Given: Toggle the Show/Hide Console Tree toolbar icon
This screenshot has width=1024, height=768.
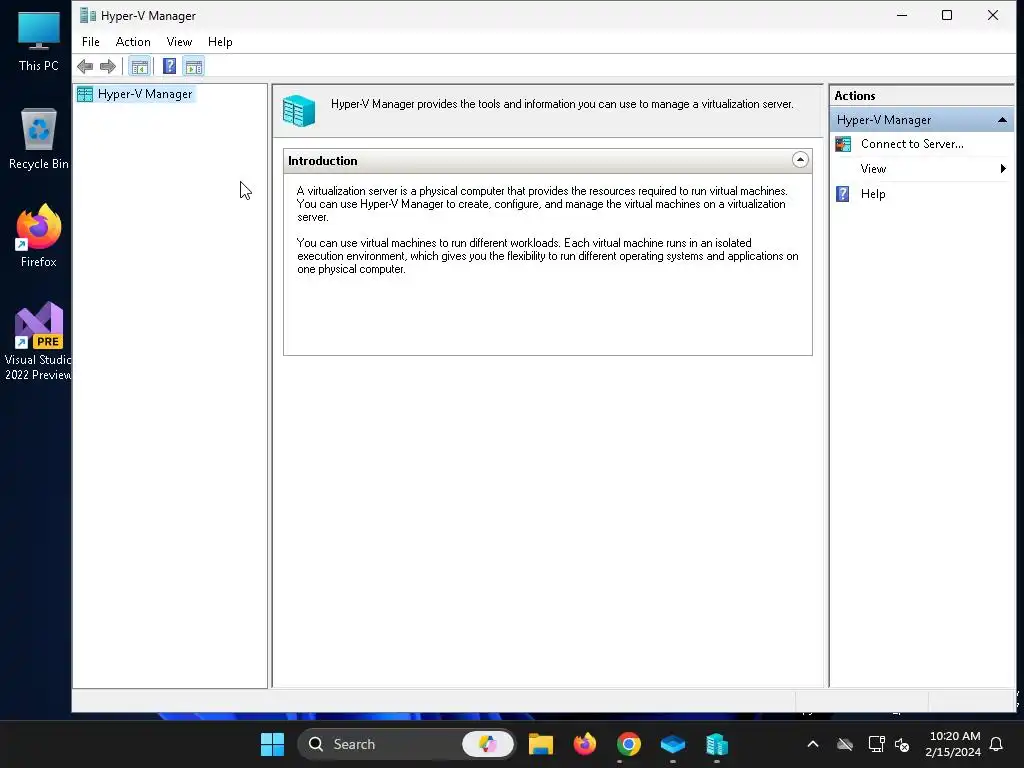Looking at the screenshot, I should pyautogui.click(x=139, y=66).
